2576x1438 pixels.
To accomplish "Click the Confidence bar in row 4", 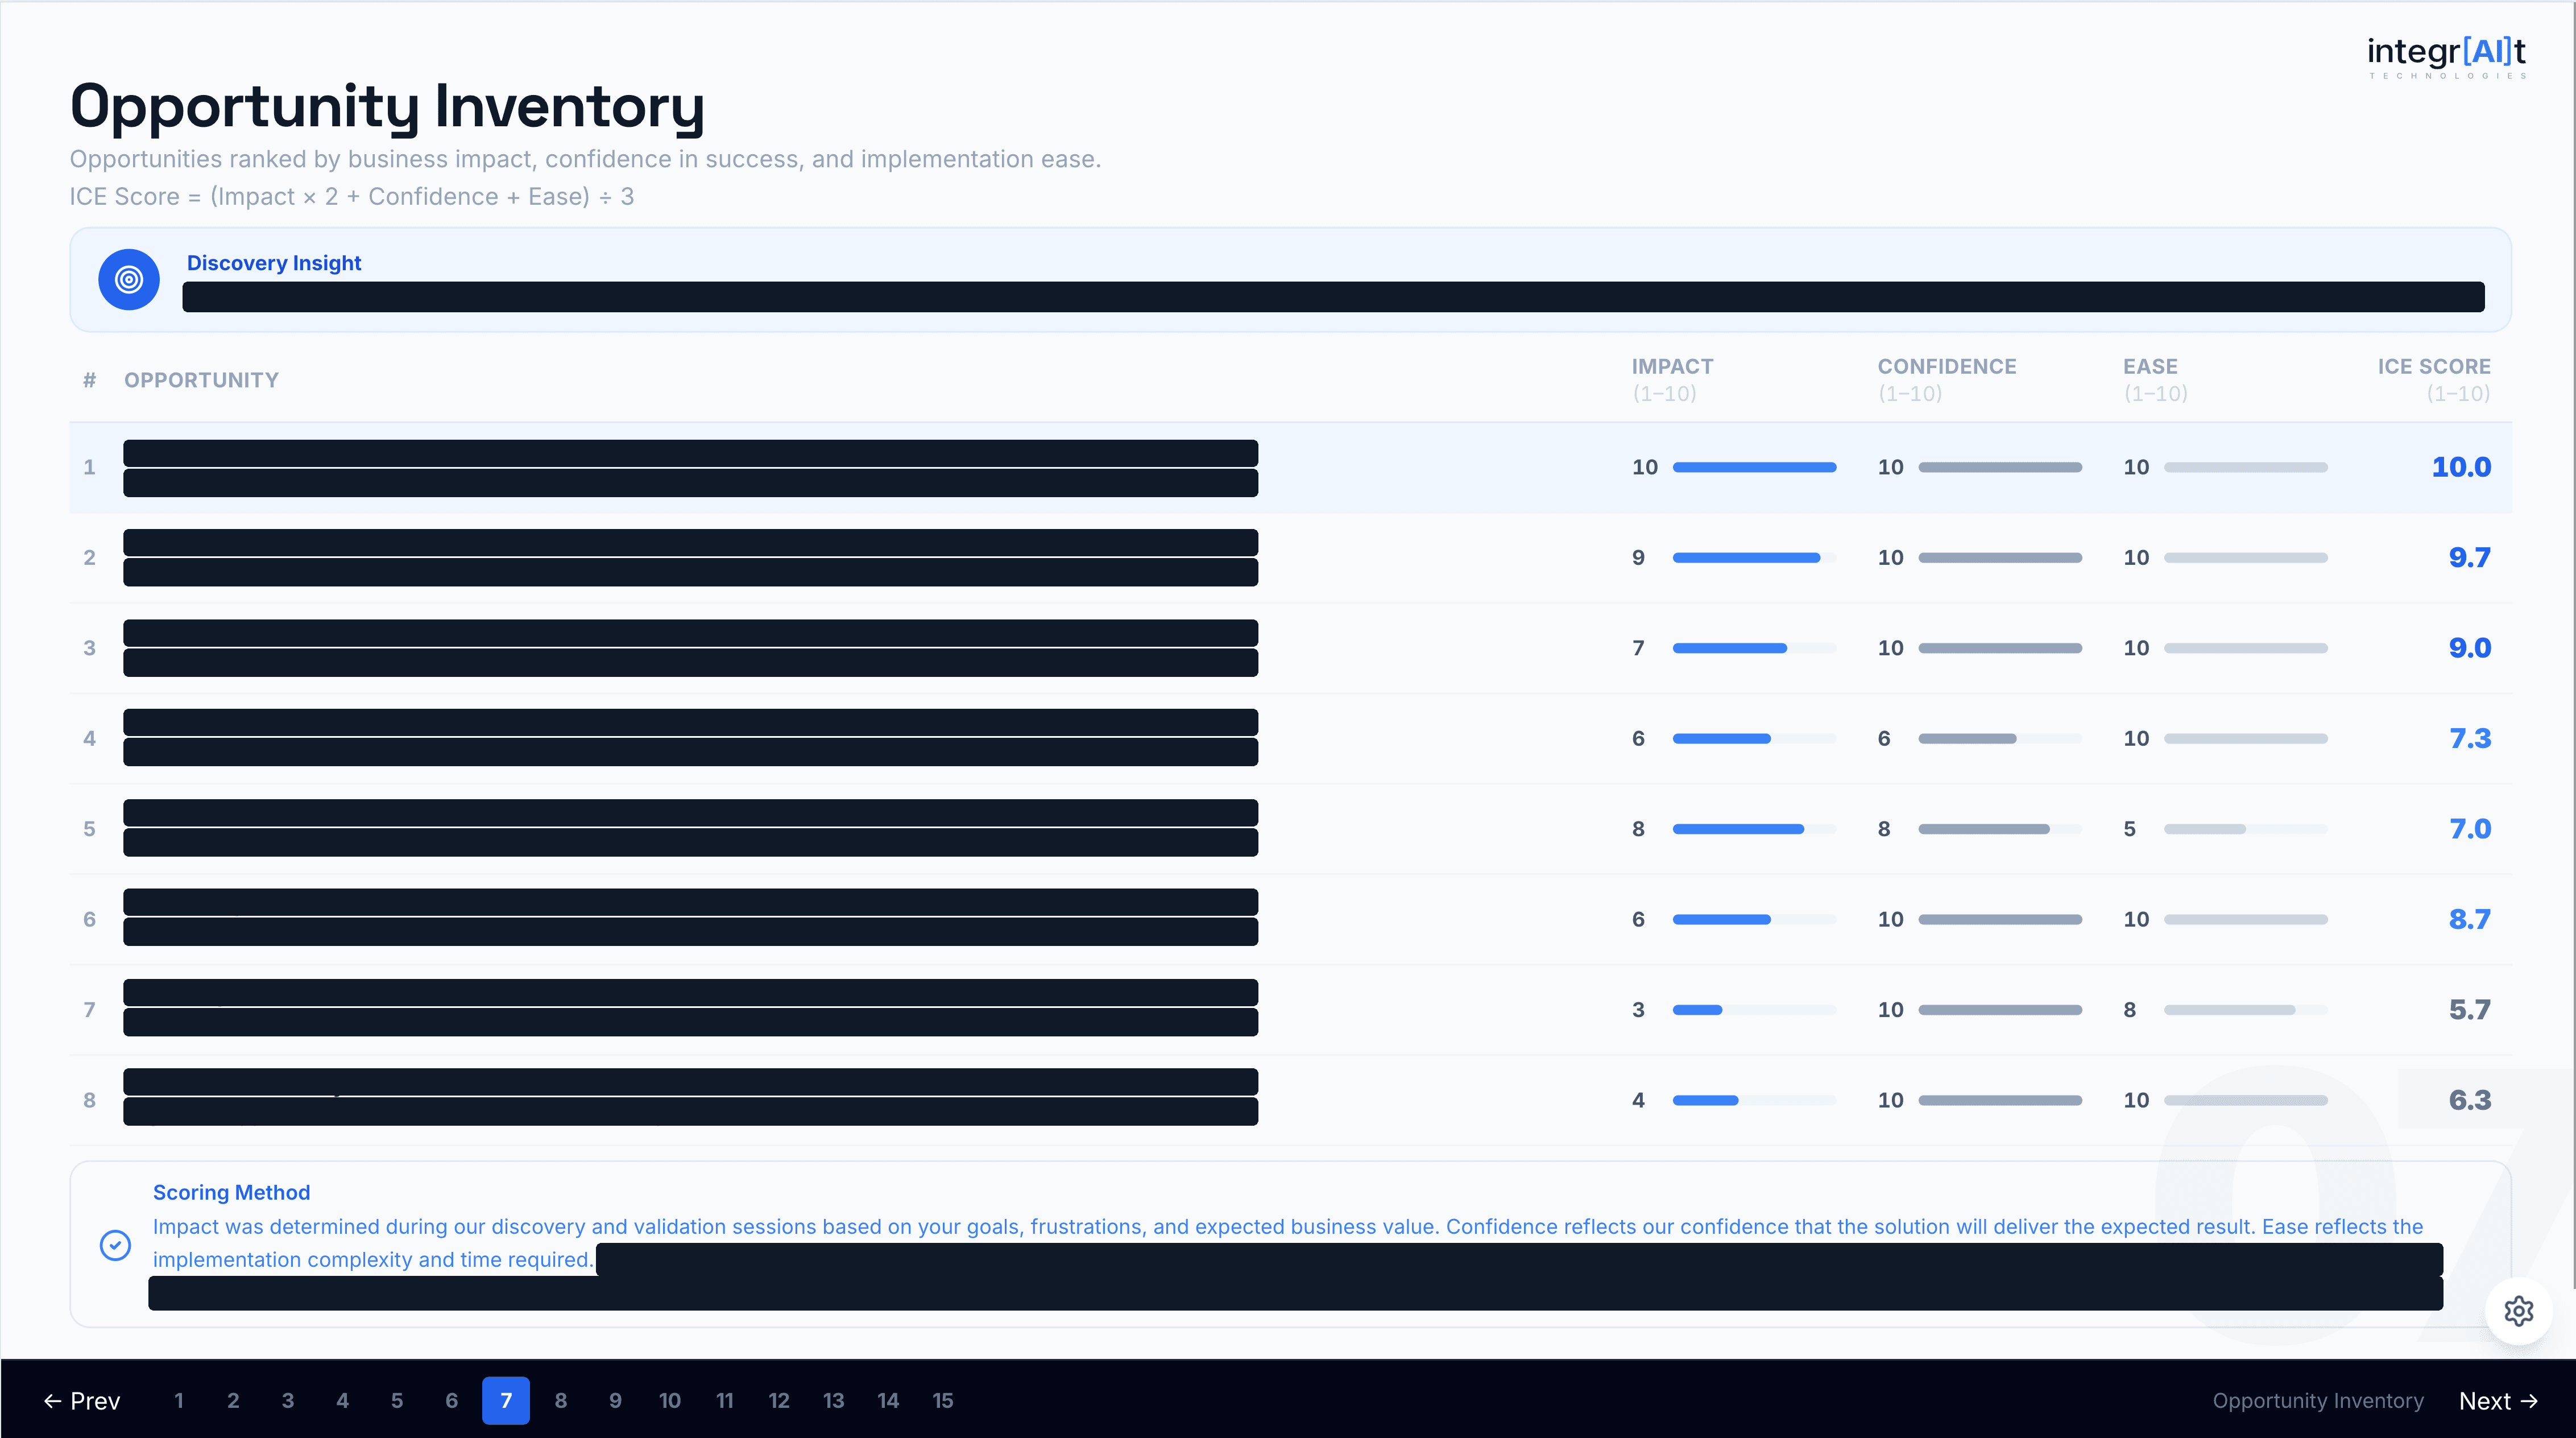I will (x=2000, y=738).
